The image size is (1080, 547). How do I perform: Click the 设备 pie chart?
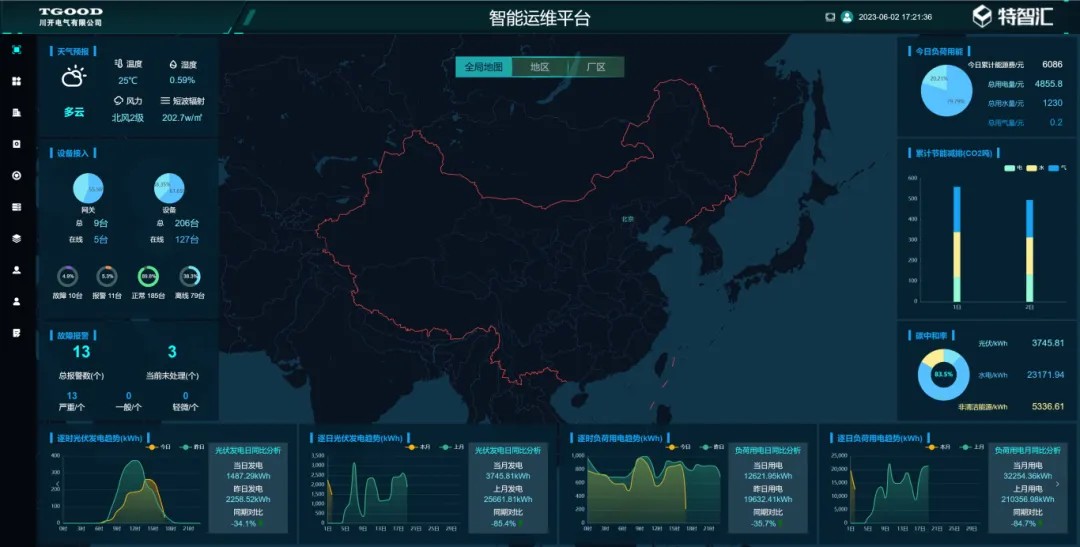tap(169, 188)
